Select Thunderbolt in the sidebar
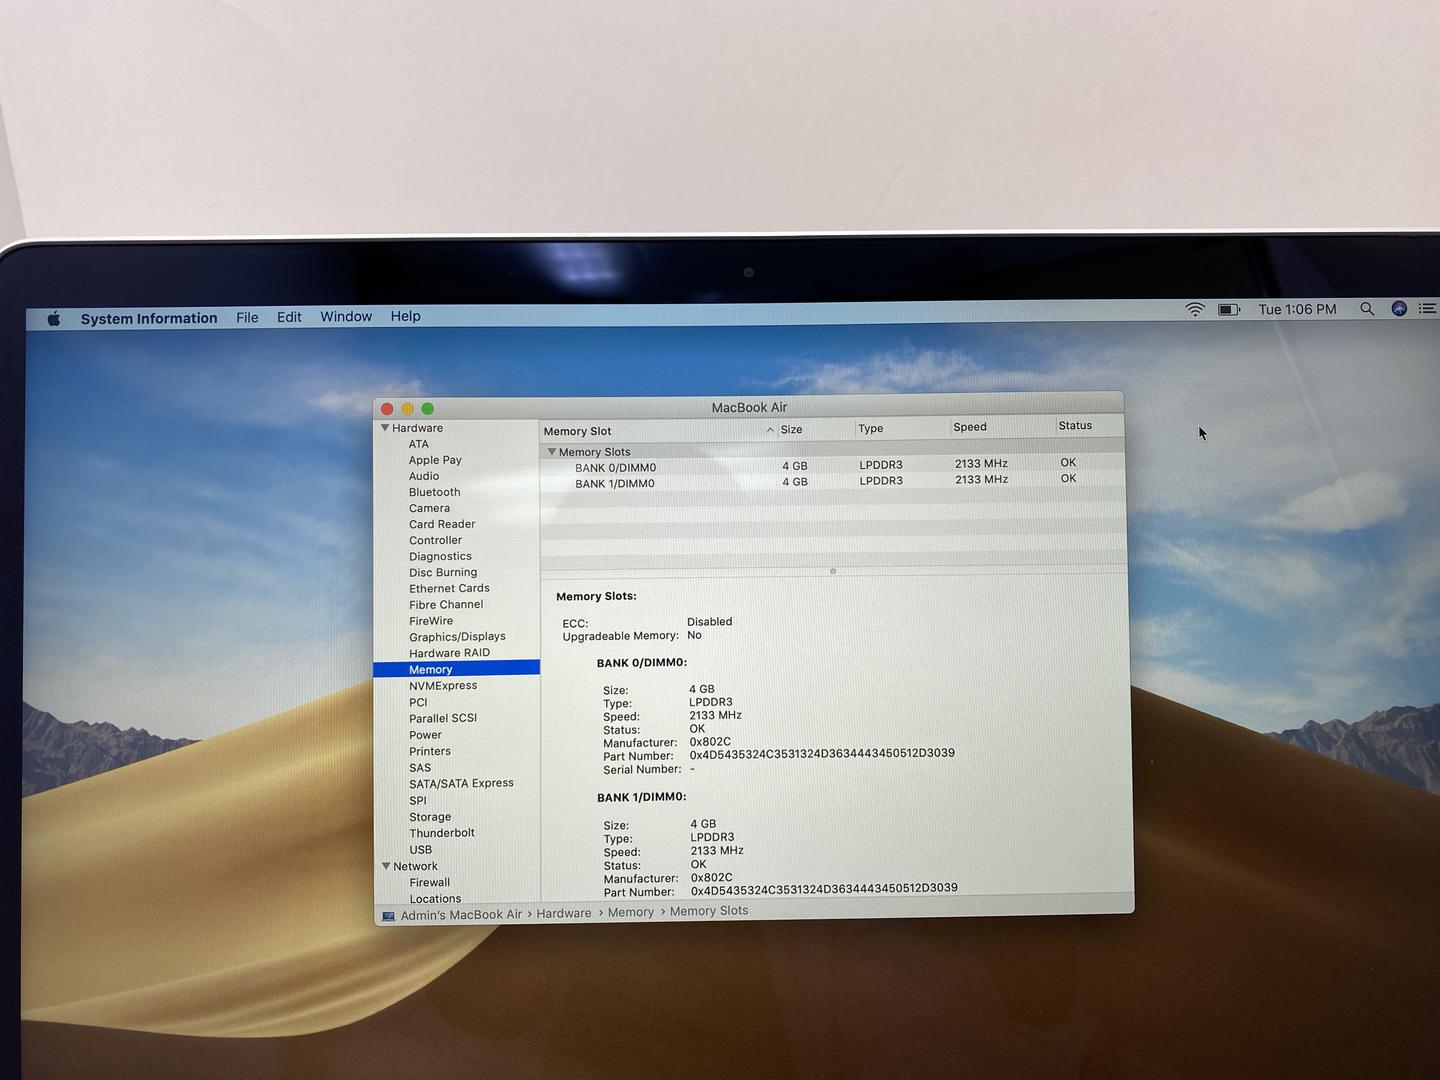 (442, 833)
